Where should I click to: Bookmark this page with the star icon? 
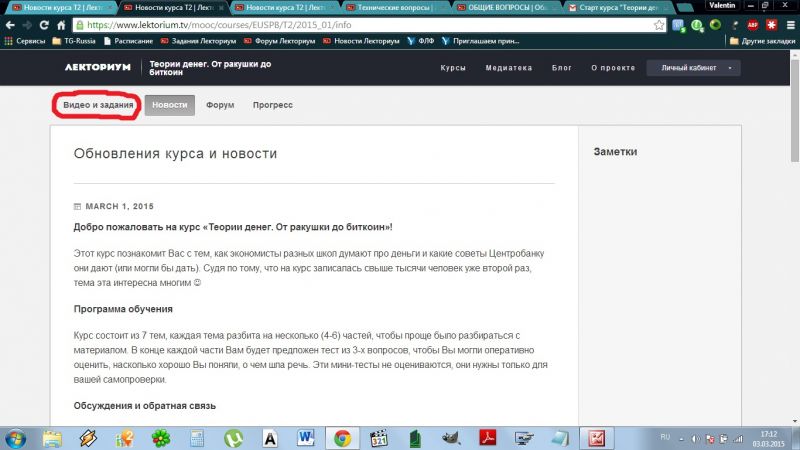[x=661, y=24]
